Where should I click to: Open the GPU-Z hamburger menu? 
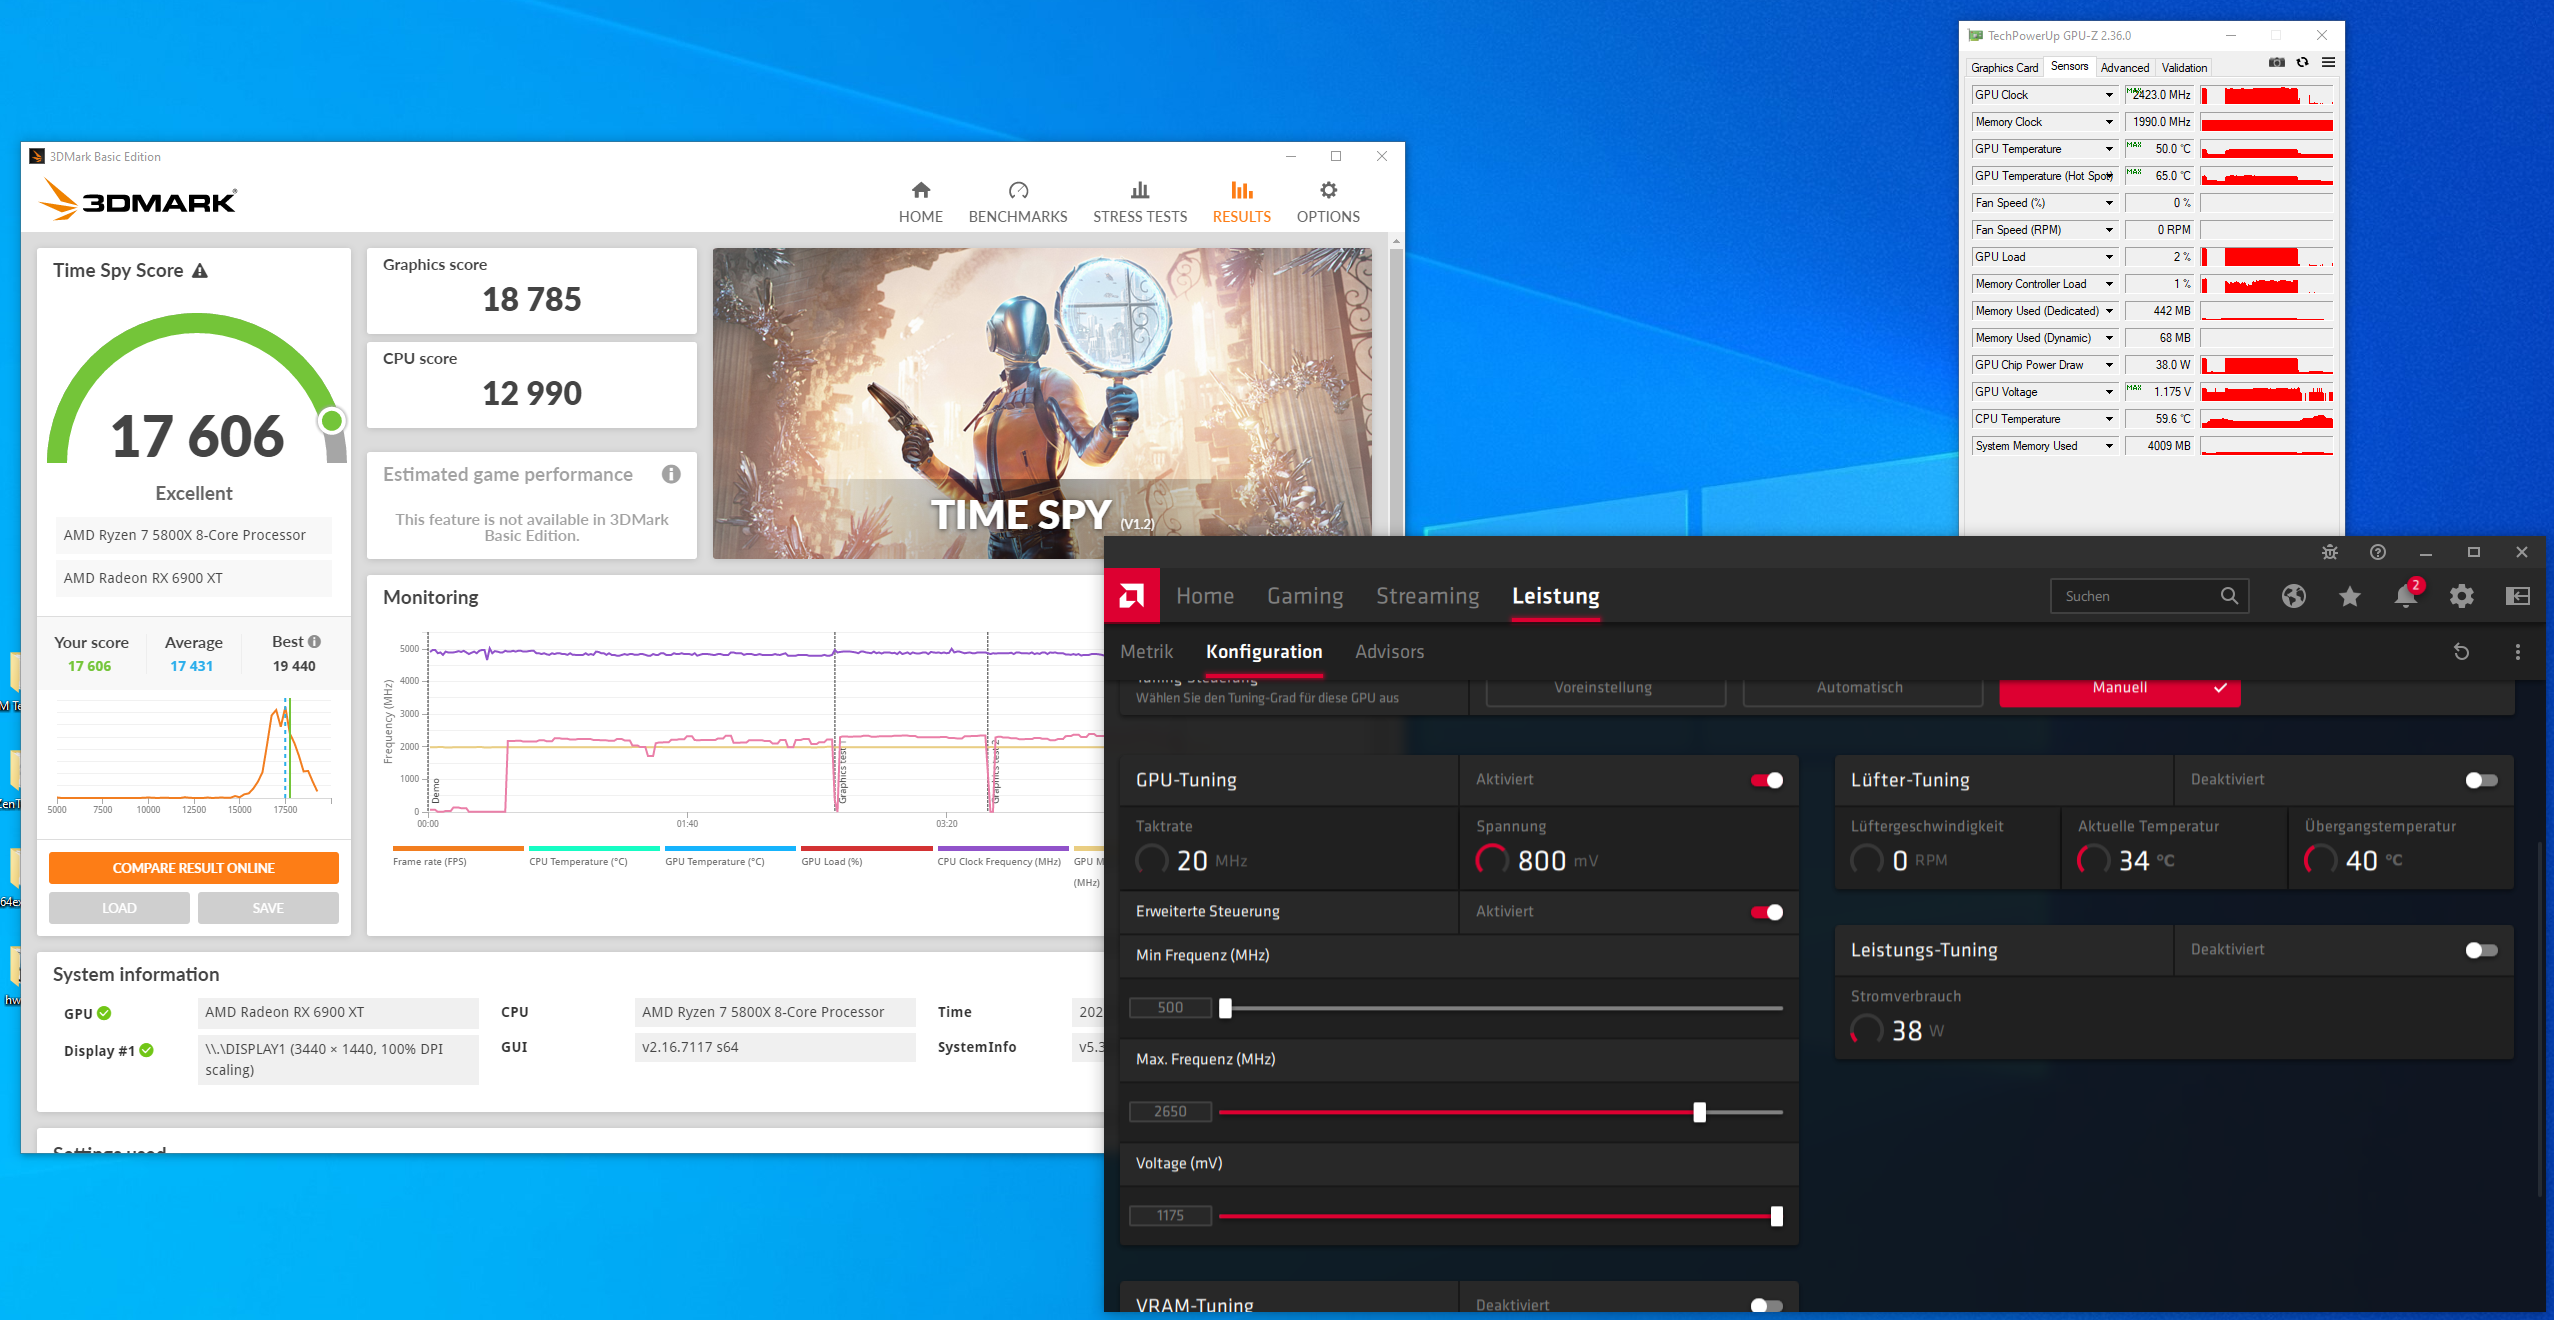(2328, 63)
